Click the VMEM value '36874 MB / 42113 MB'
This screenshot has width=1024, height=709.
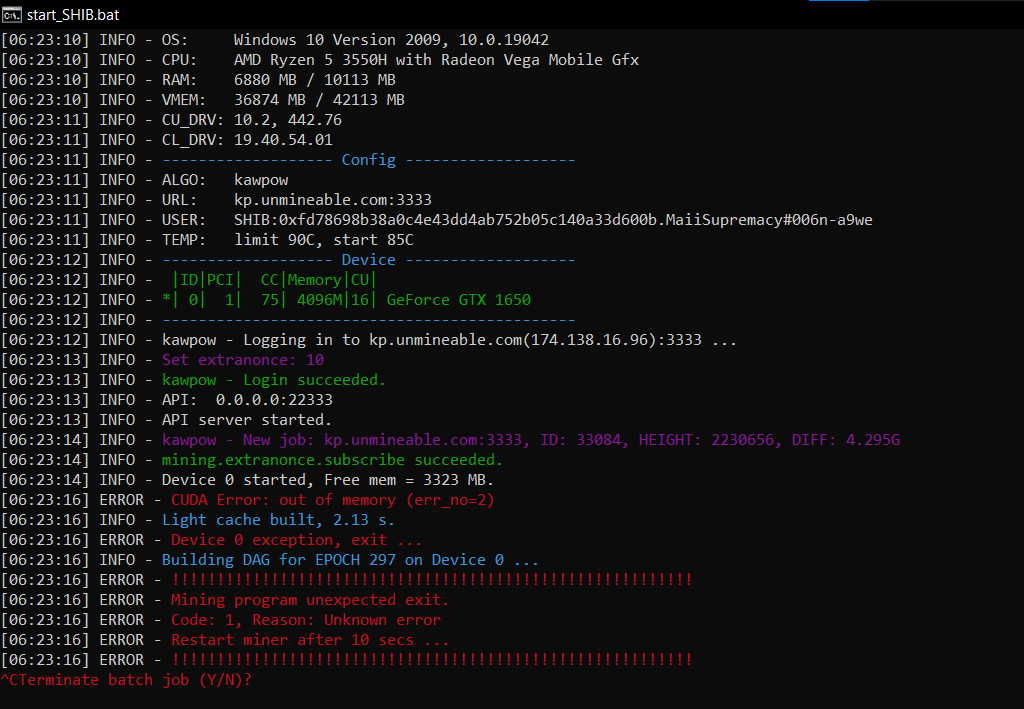[x=319, y=100]
